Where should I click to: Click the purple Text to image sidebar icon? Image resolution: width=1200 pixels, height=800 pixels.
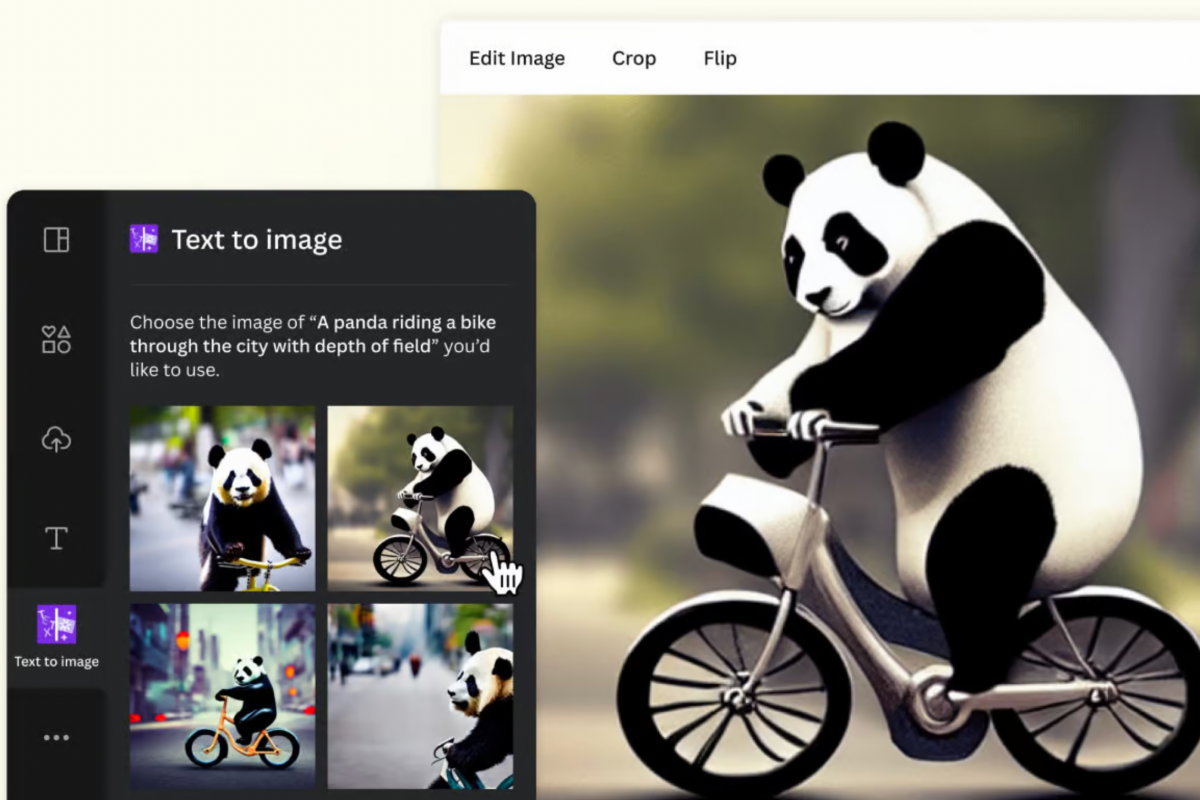56,624
